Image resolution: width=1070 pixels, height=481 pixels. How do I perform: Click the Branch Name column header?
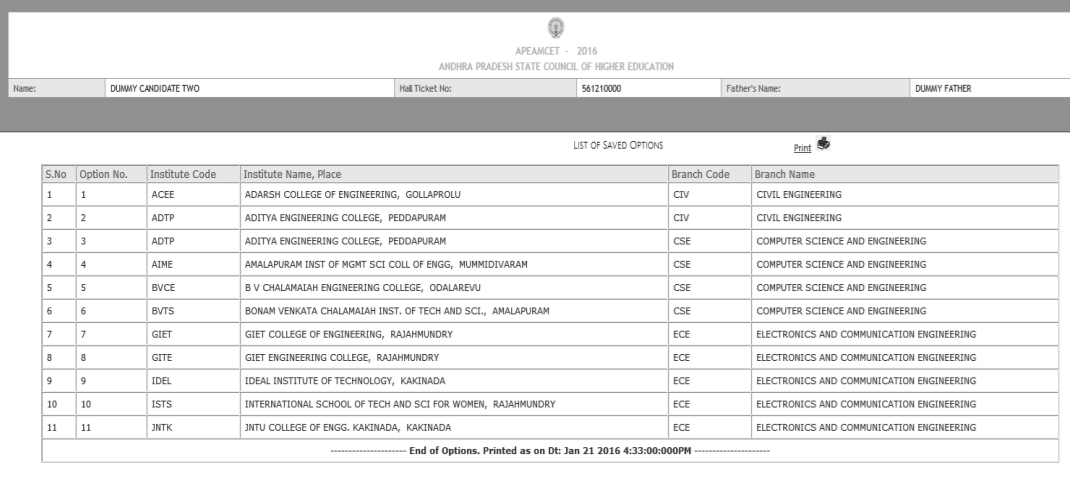pyautogui.click(x=786, y=174)
